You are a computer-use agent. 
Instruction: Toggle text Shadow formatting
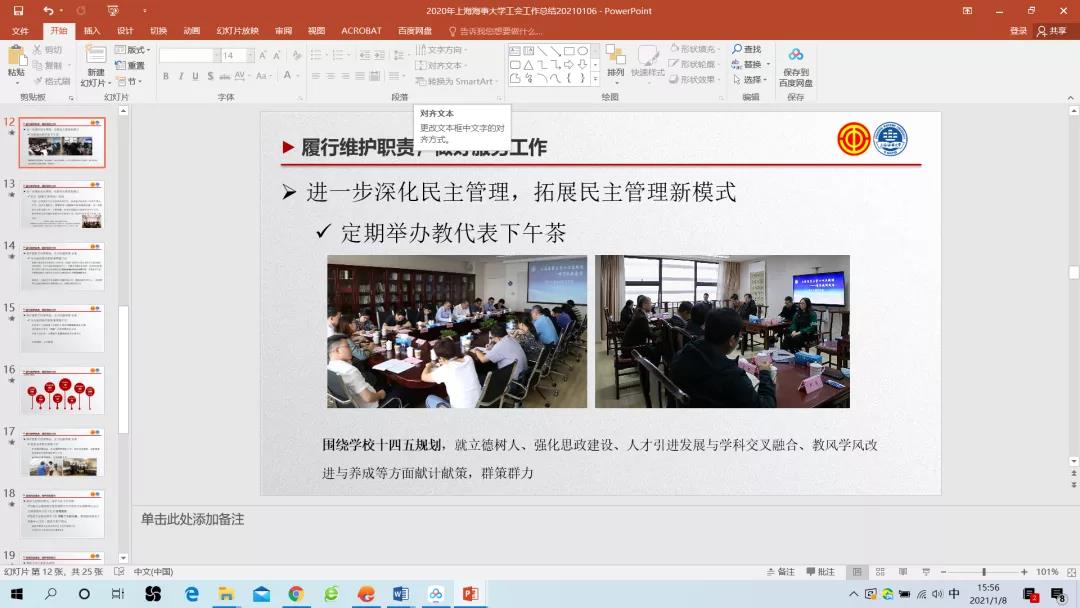coord(210,76)
